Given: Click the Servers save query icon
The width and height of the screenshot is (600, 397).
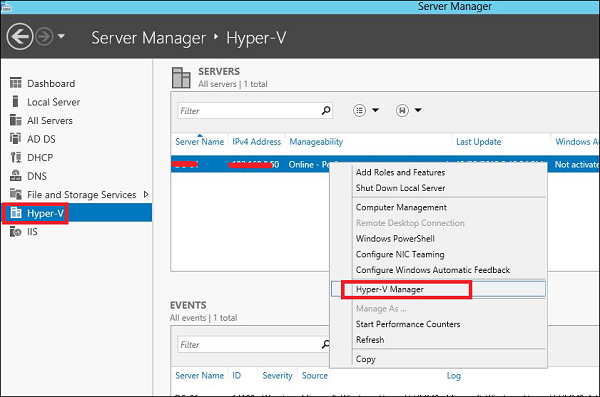Looking at the screenshot, I should [x=402, y=110].
